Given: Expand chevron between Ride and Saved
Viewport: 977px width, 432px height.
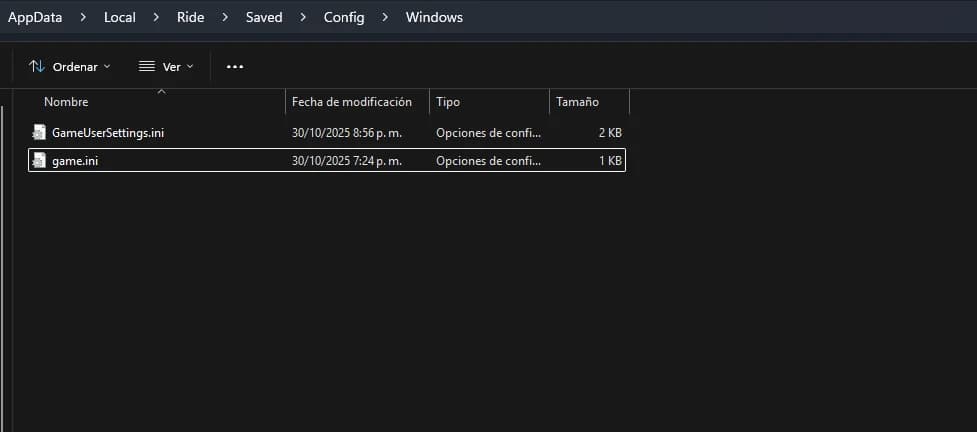Looking at the screenshot, I should click(x=225, y=17).
